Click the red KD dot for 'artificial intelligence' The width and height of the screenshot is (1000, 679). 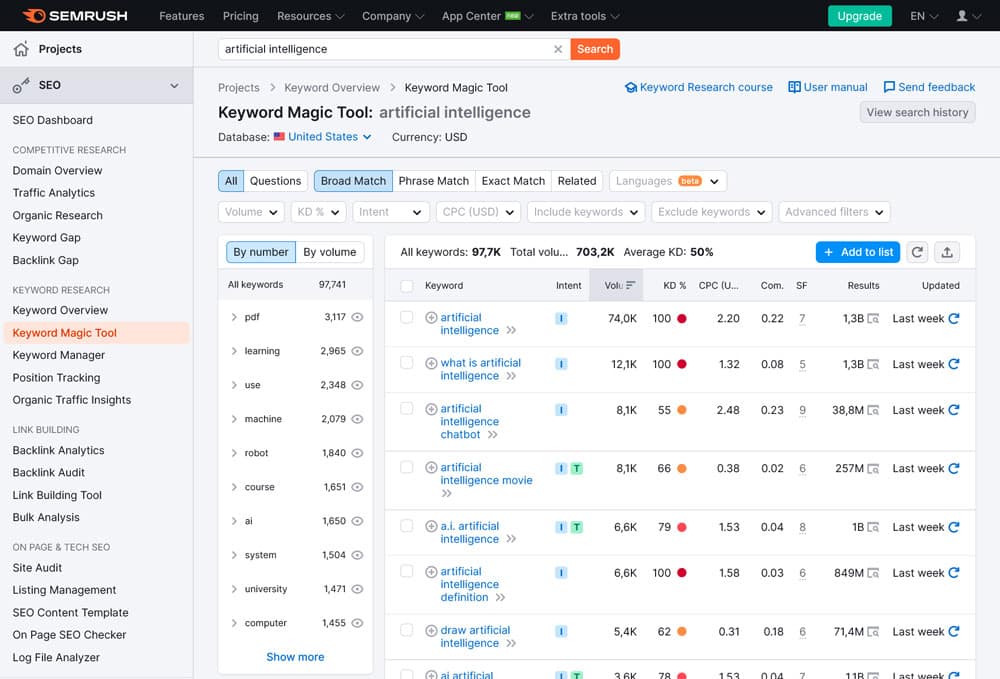coord(681,319)
